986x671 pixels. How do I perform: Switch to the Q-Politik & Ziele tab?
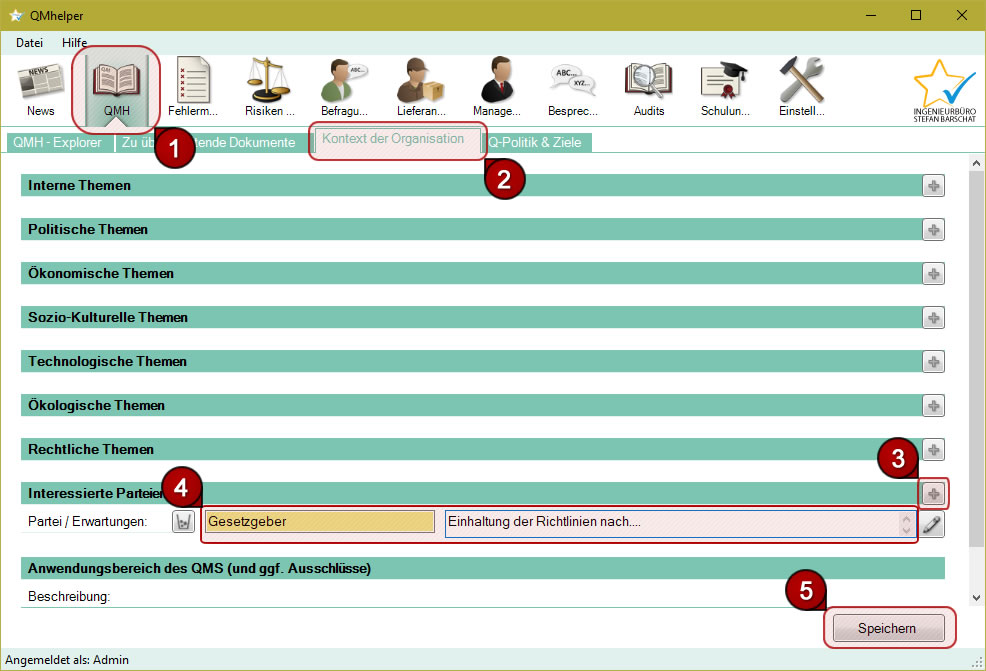point(536,142)
